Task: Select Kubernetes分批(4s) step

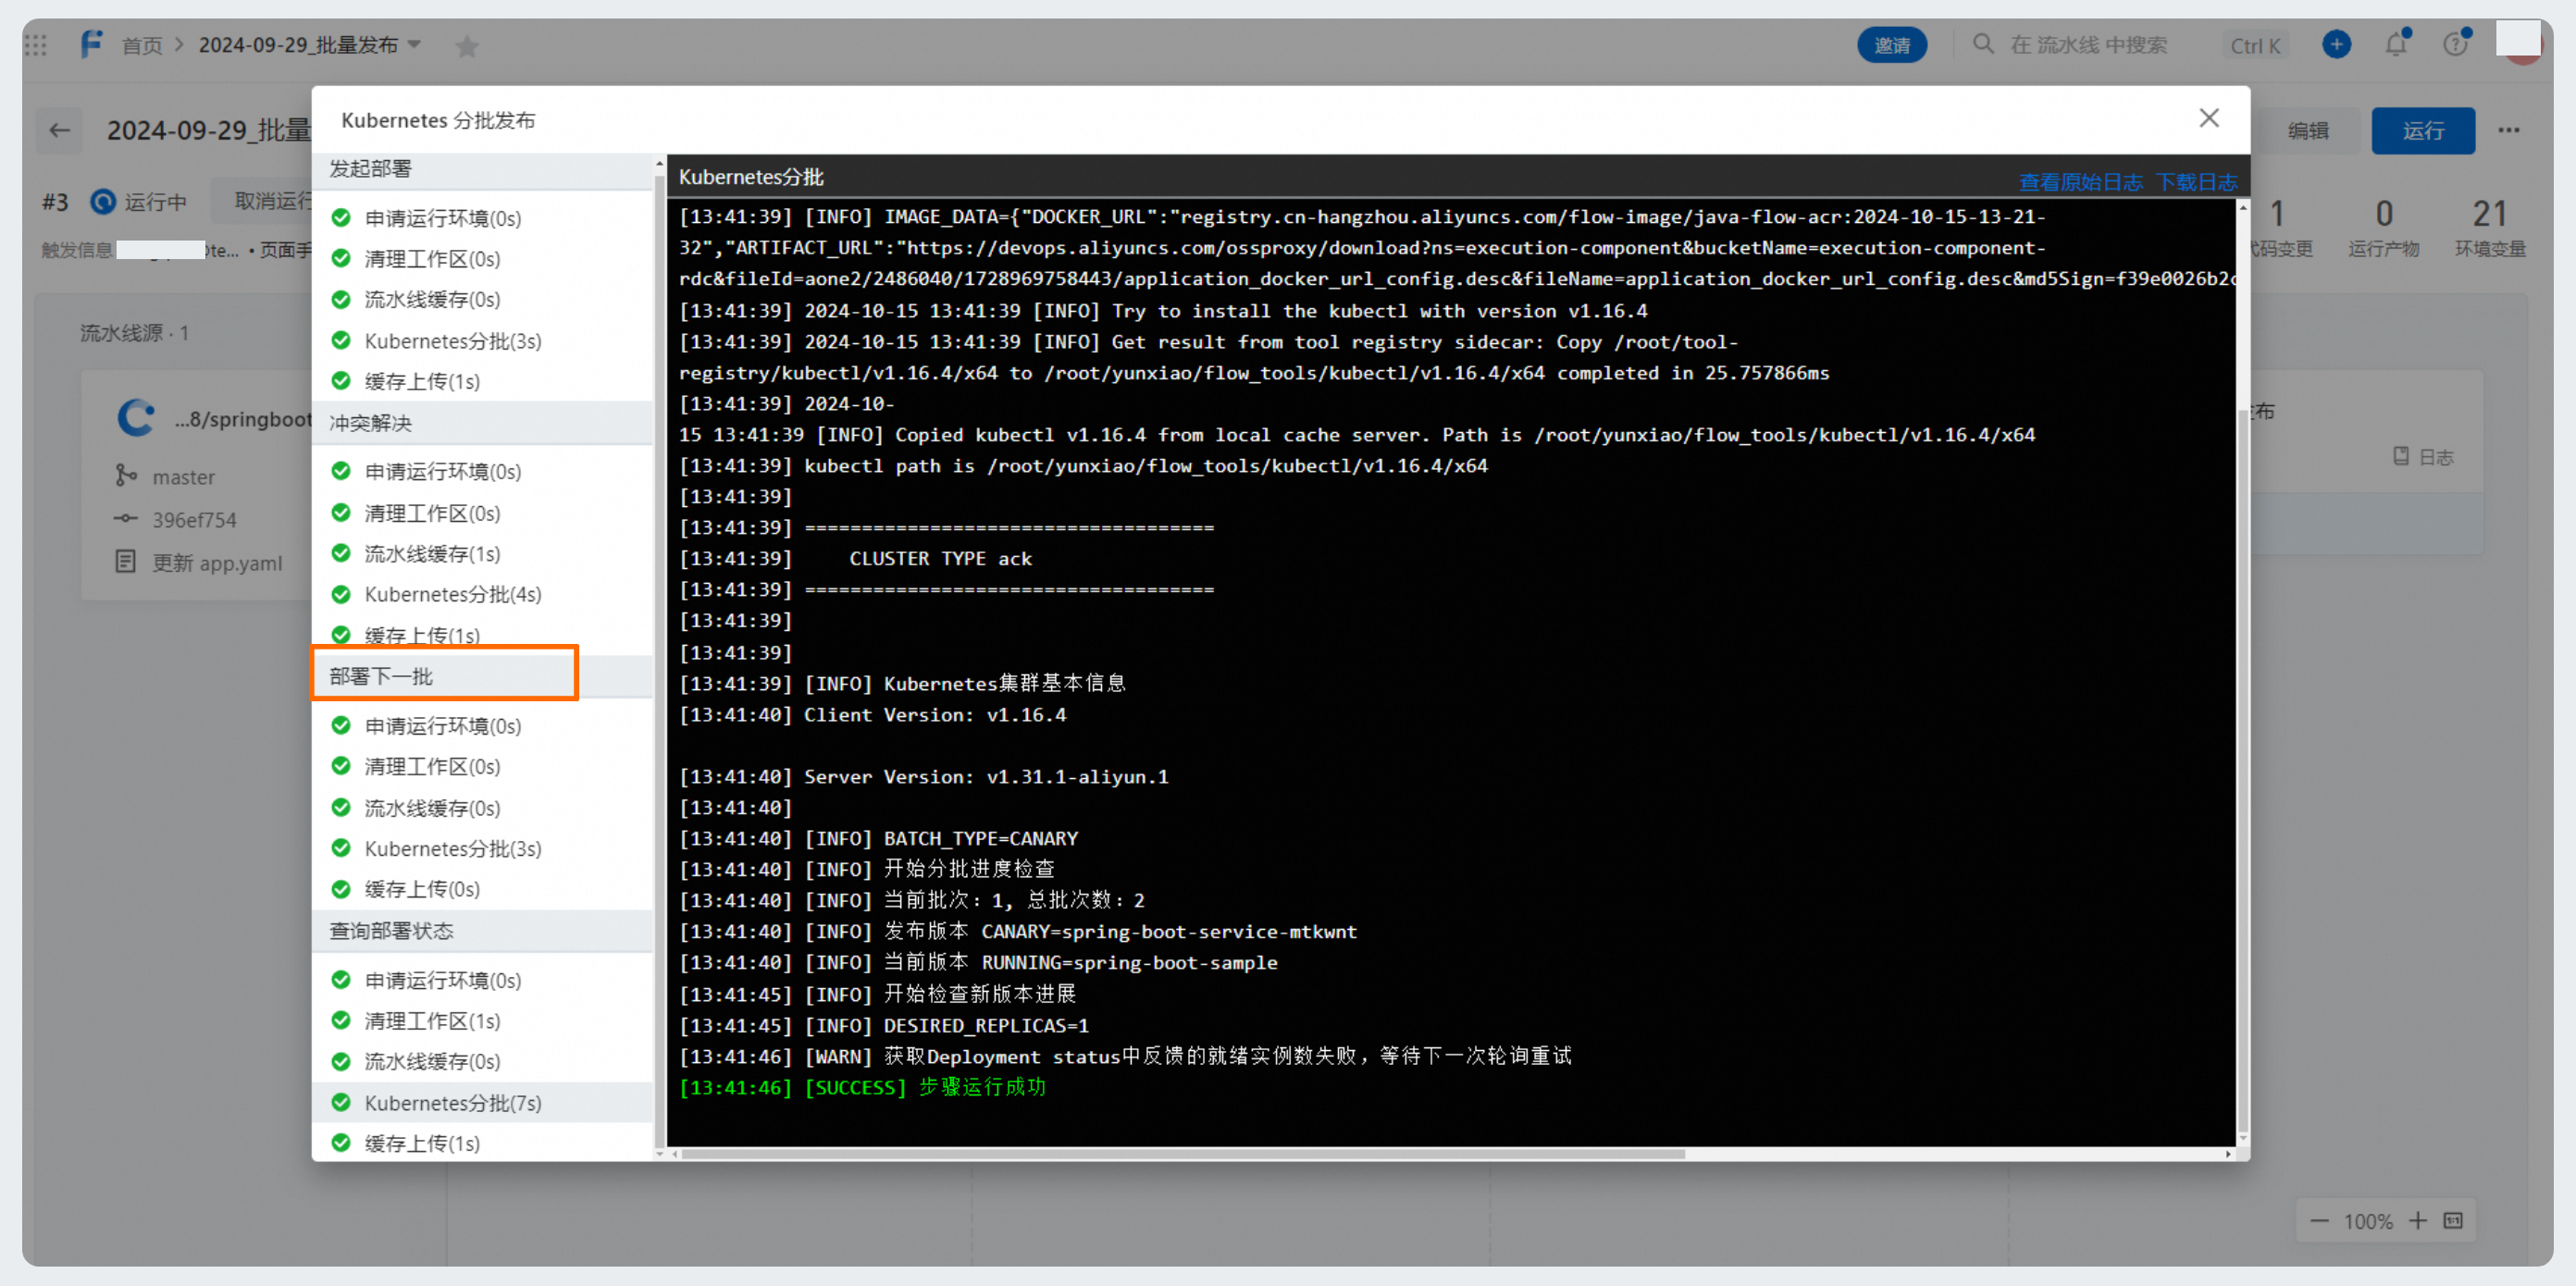Action: coord(483,594)
